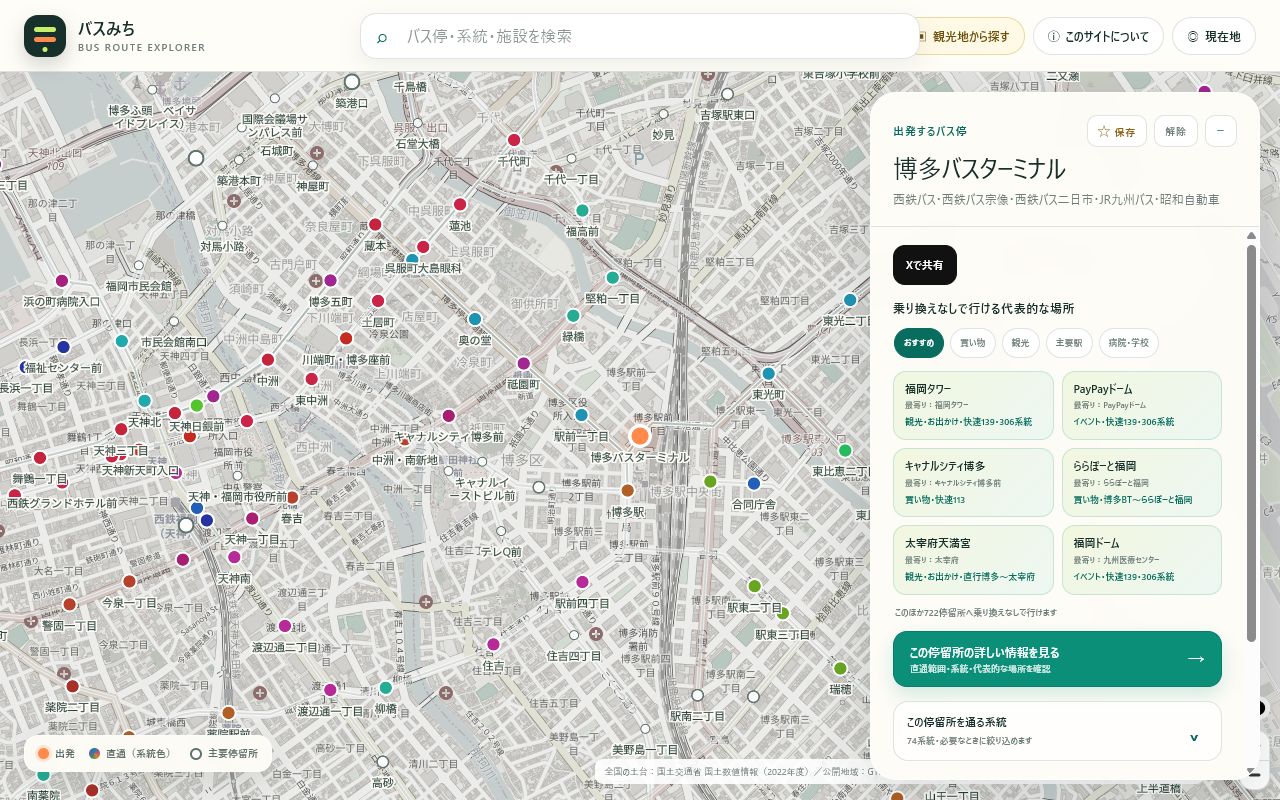This screenshot has width=1280, height=800.
Task: Select the おすすめ filter chip
Action: [x=918, y=343]
